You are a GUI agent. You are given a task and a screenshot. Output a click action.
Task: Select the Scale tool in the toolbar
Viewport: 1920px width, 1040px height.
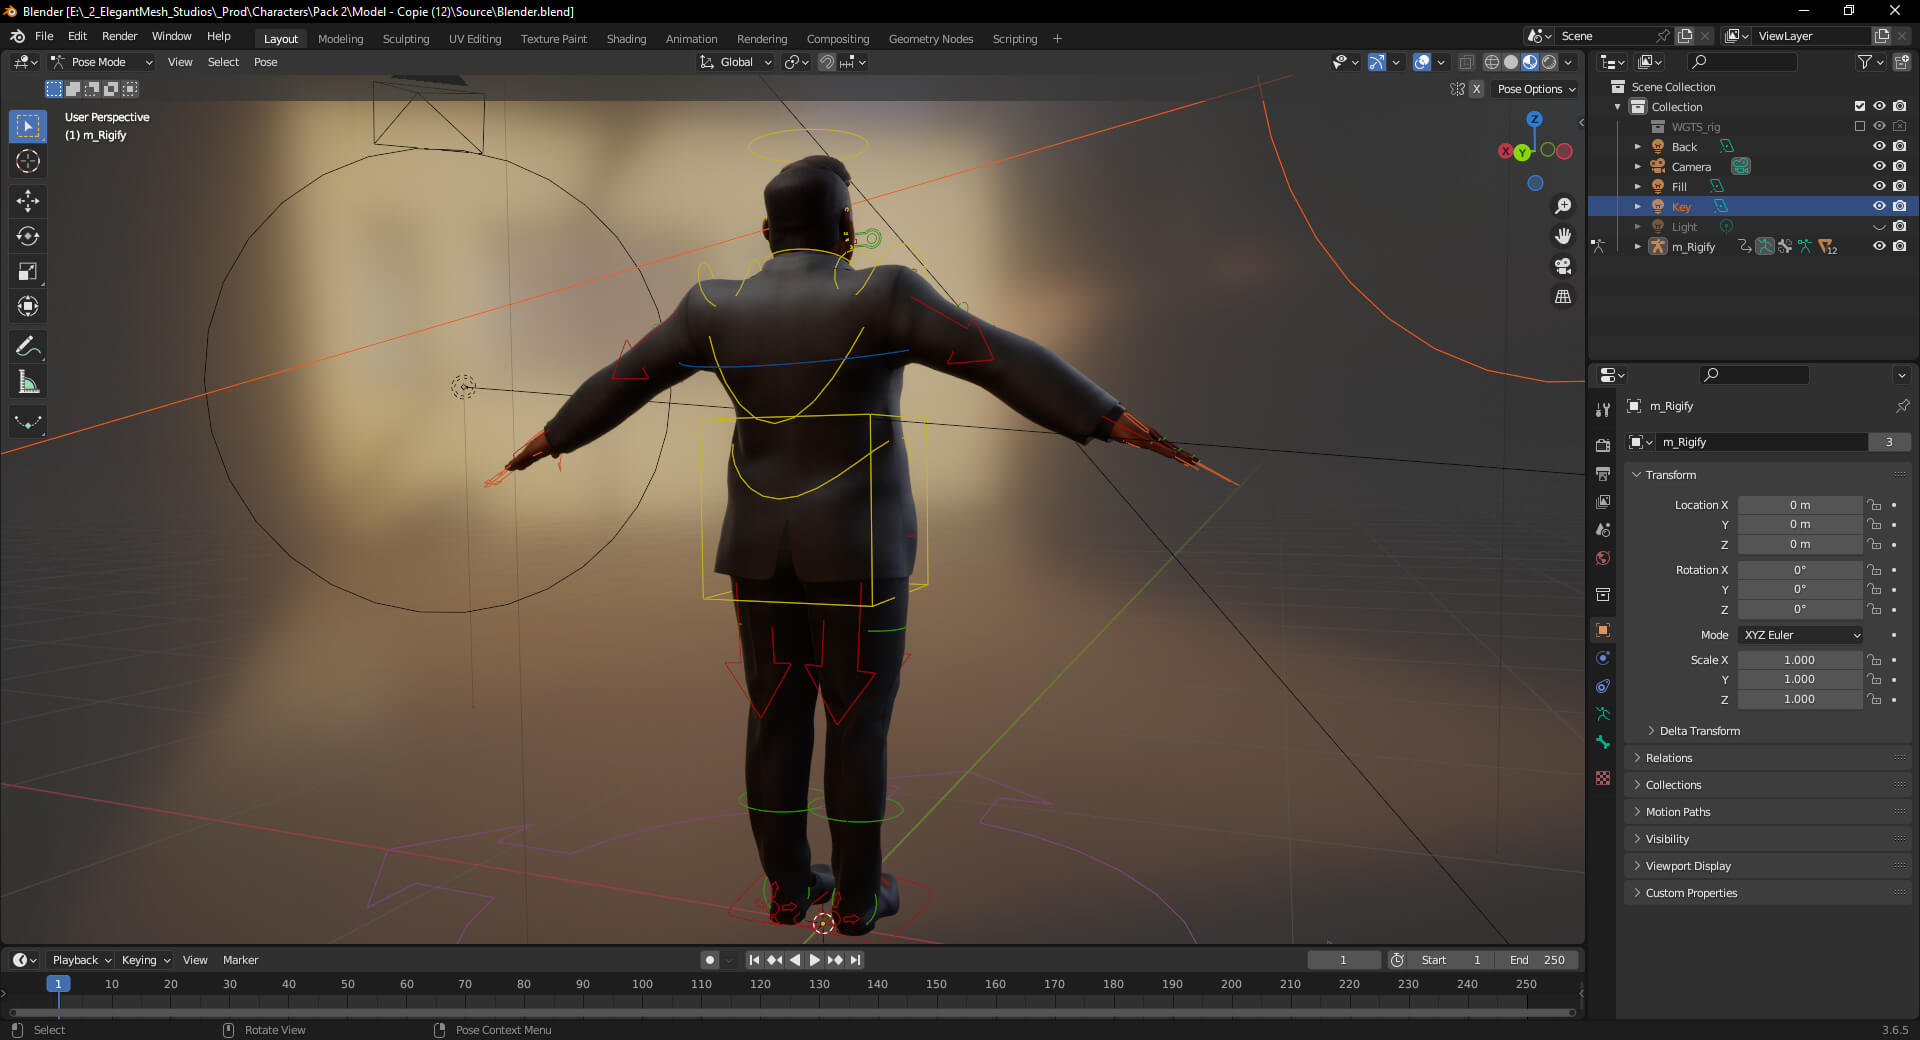(x=28, y=271)
